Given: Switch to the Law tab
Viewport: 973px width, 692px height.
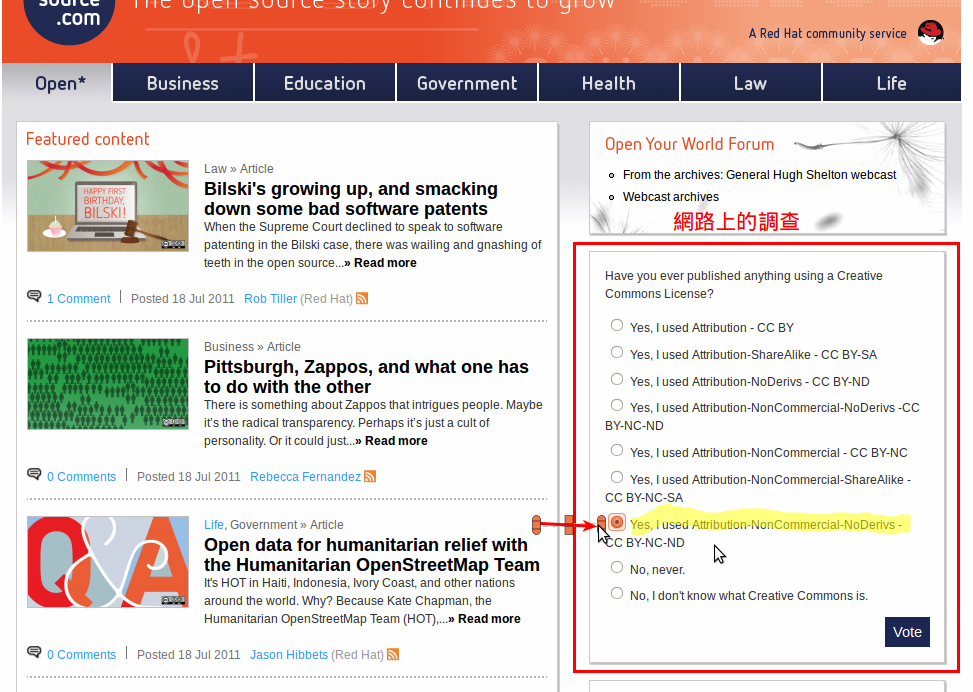Looking at the screenshot, I should 750,83.
